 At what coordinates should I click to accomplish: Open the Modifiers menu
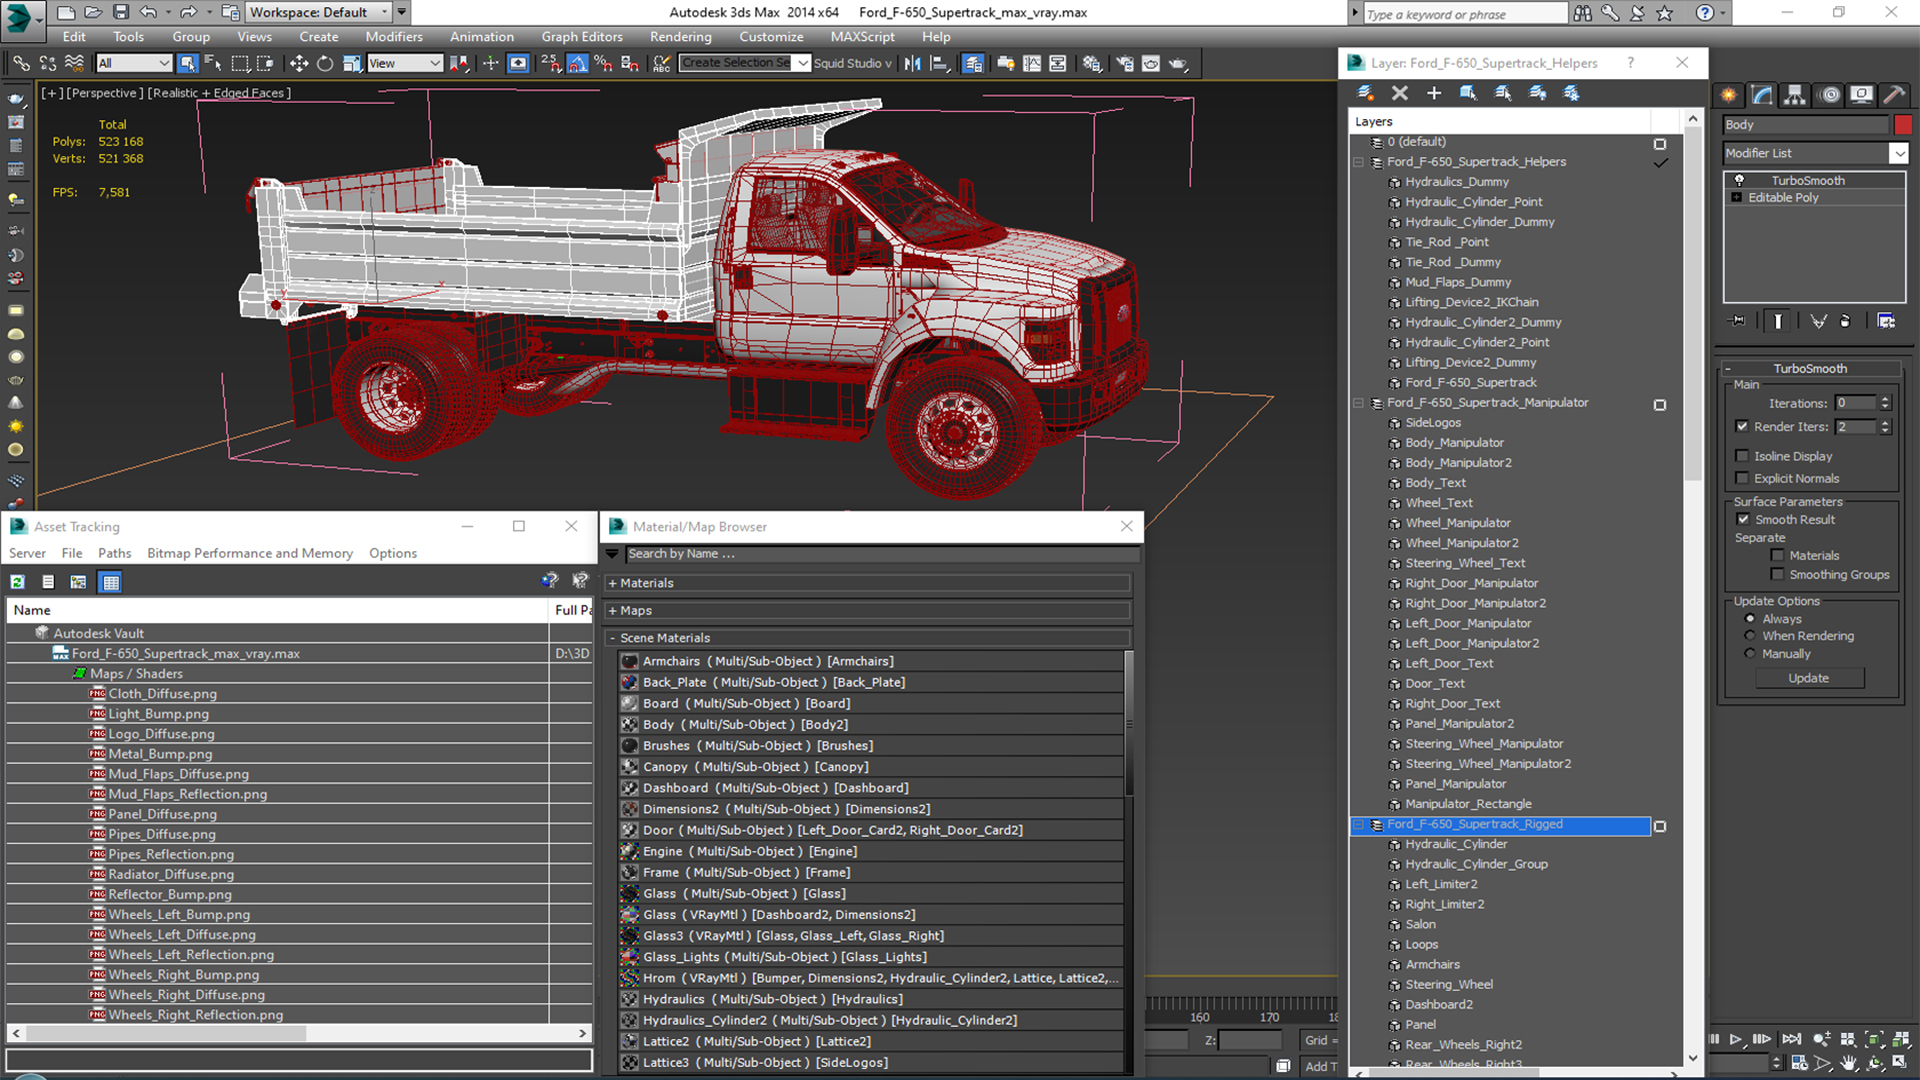coord(394,37)
